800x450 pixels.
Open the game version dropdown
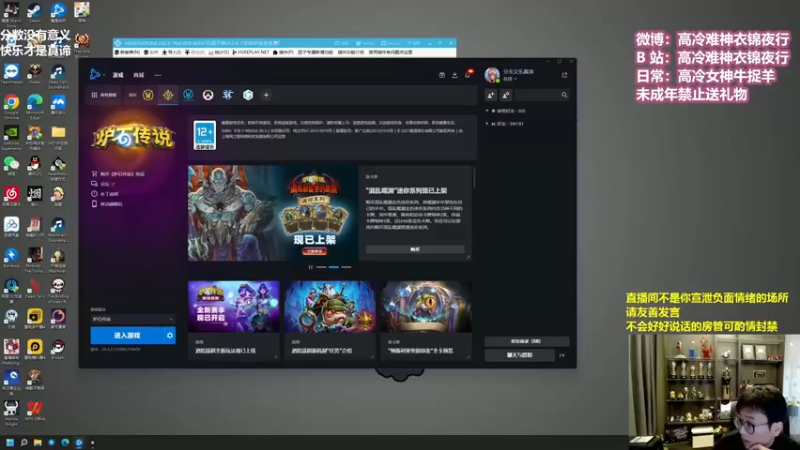click(133, 319)
